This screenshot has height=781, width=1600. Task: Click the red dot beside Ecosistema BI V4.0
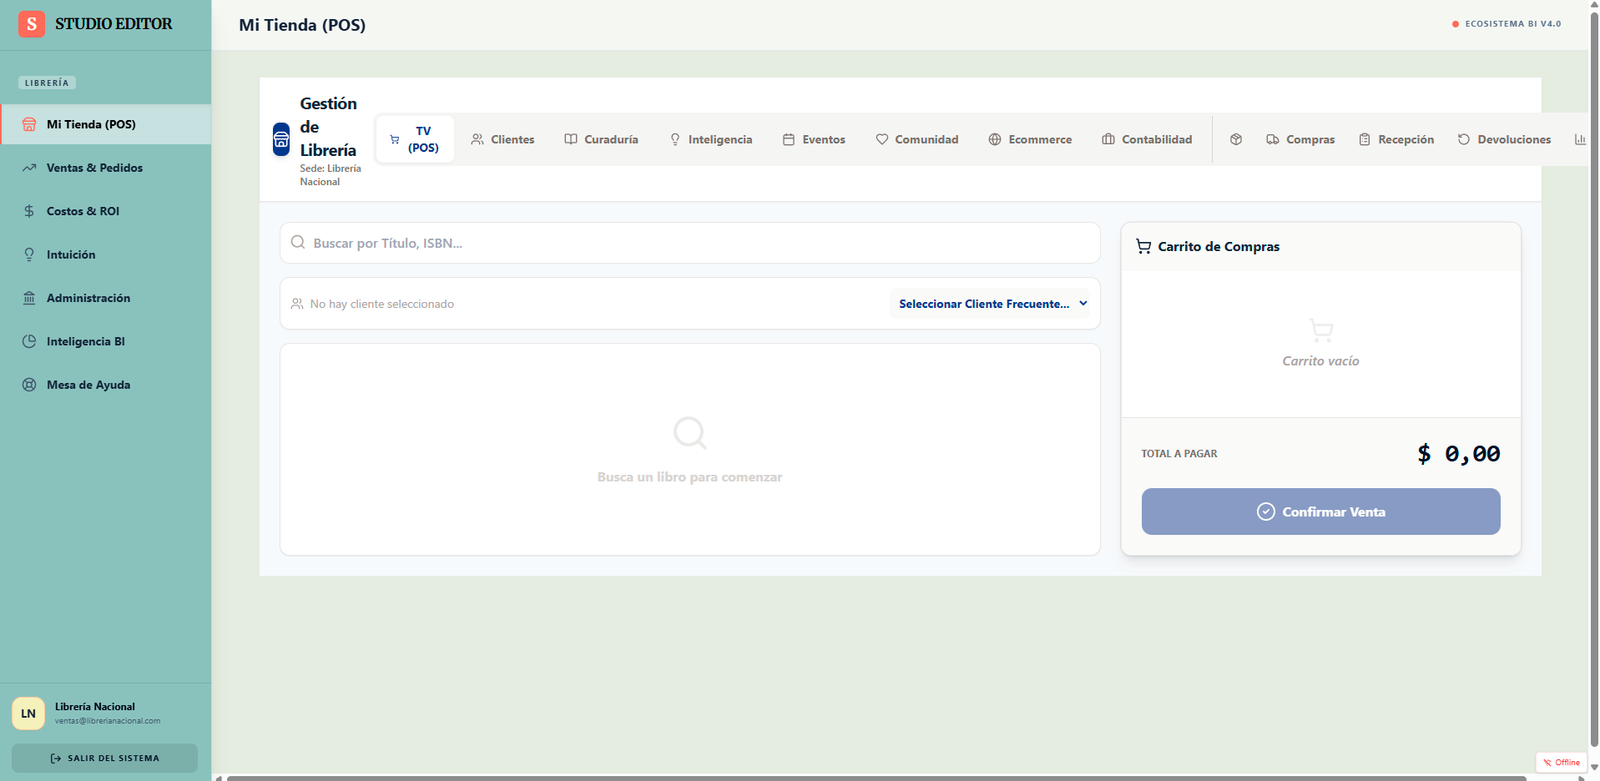coord(1455,24)
